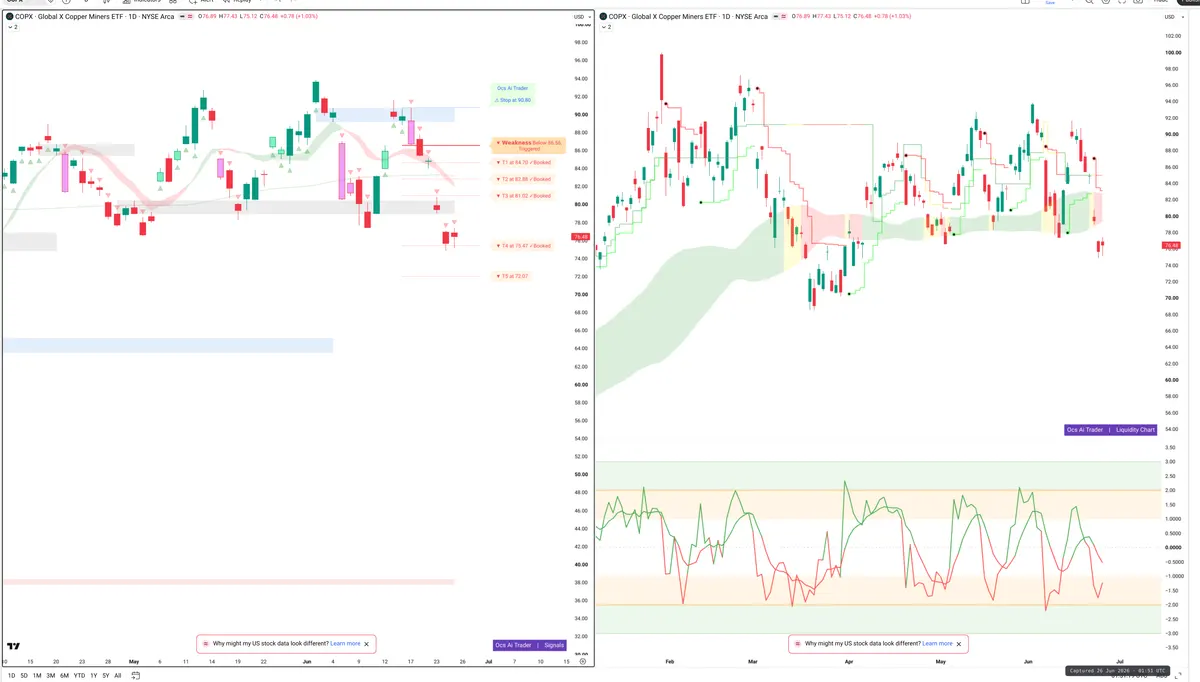The width and height of the screenshot is (1200, 682).
Task: Click the Stop at 90.80 label
Action: coord(513,100)
